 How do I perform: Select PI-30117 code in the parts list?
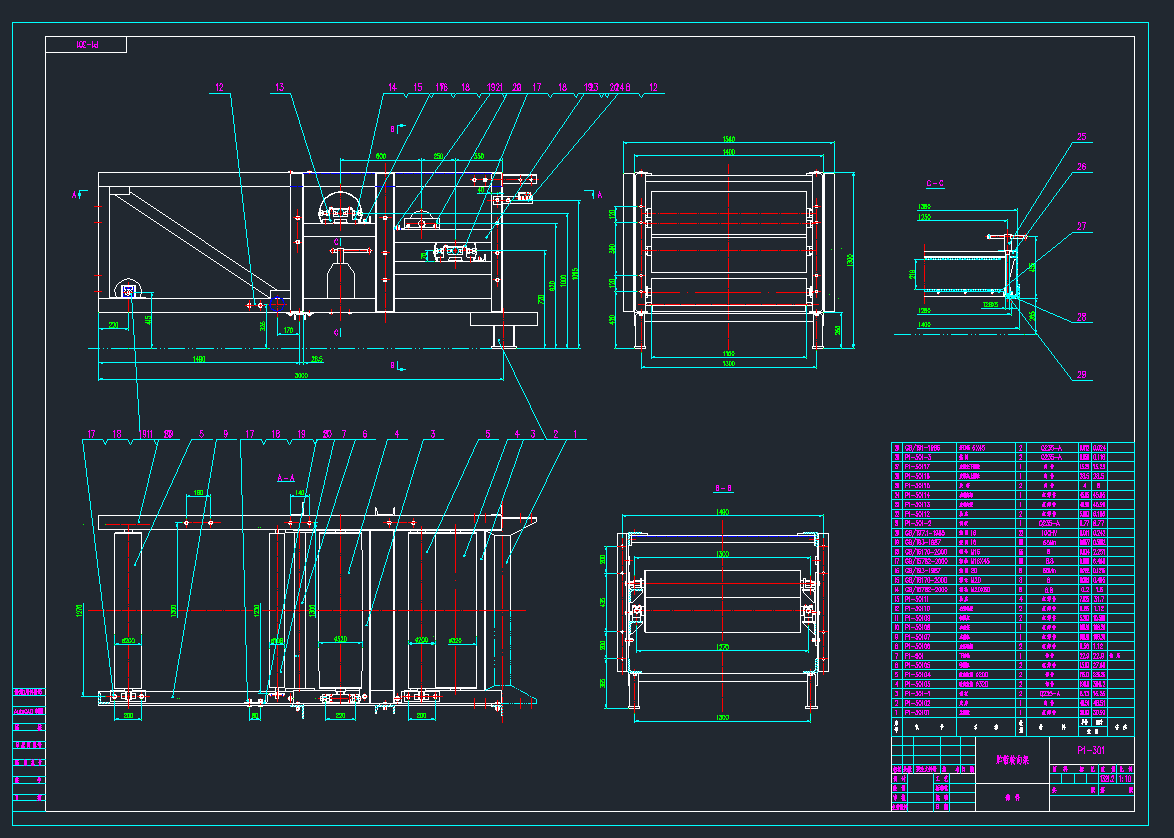click(x=917, y=467)
